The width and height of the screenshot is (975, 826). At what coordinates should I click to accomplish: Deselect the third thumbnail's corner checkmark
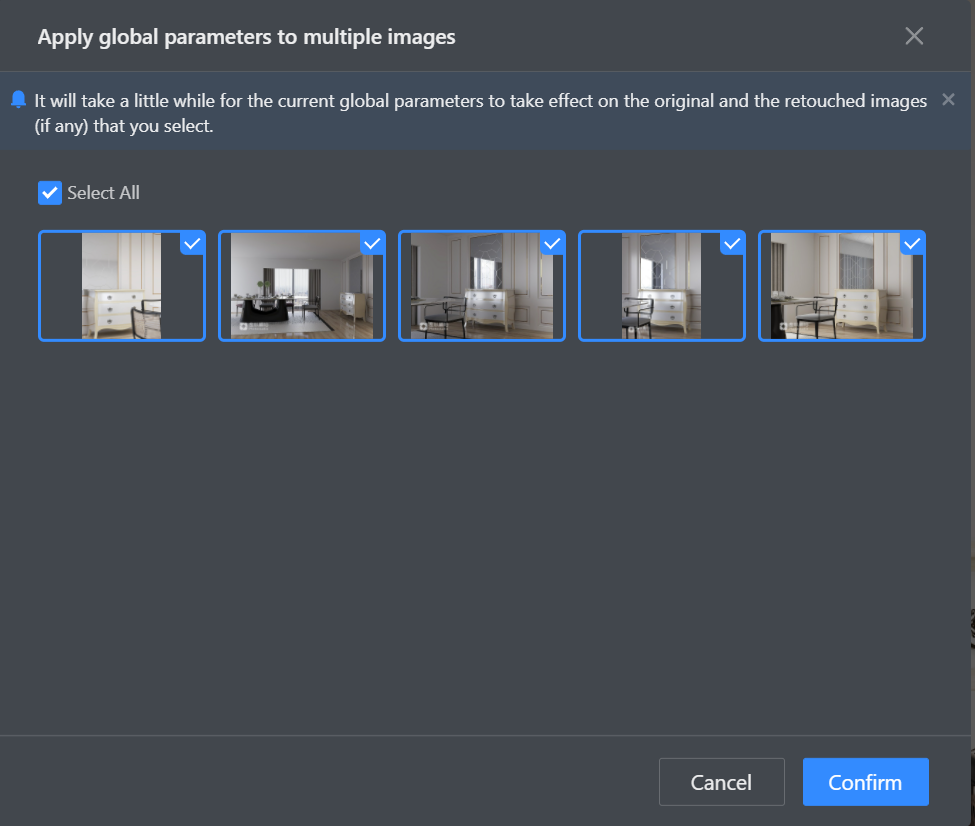tap(552, 243)
